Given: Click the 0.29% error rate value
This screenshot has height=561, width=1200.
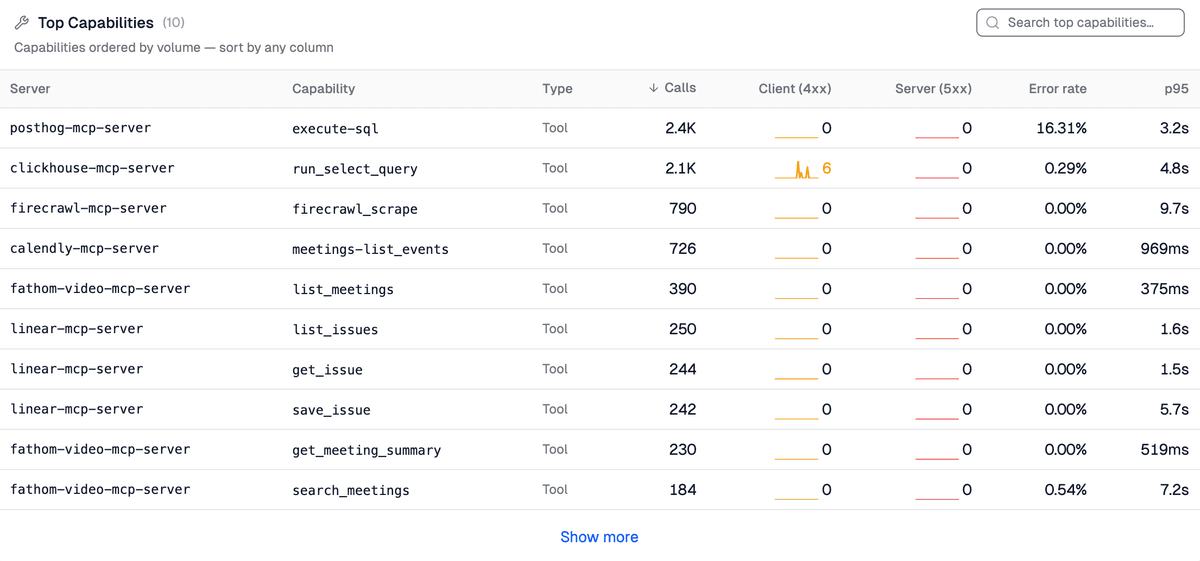Looking at the screenshot, I should [x=1065, y=168].
